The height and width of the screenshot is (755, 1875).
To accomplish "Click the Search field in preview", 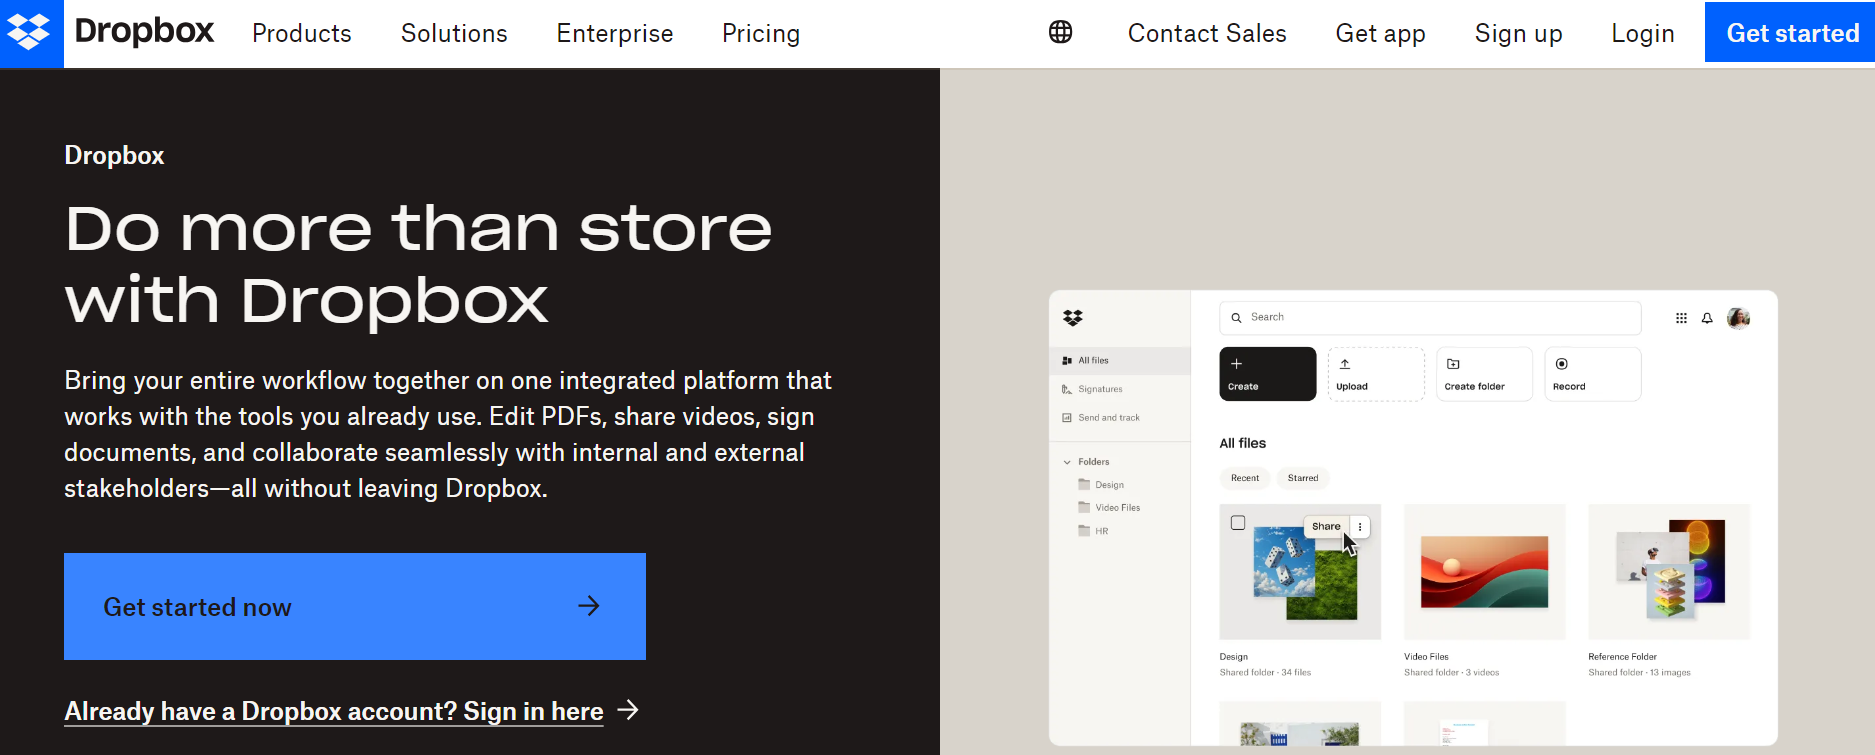I will click(1430, 318).
